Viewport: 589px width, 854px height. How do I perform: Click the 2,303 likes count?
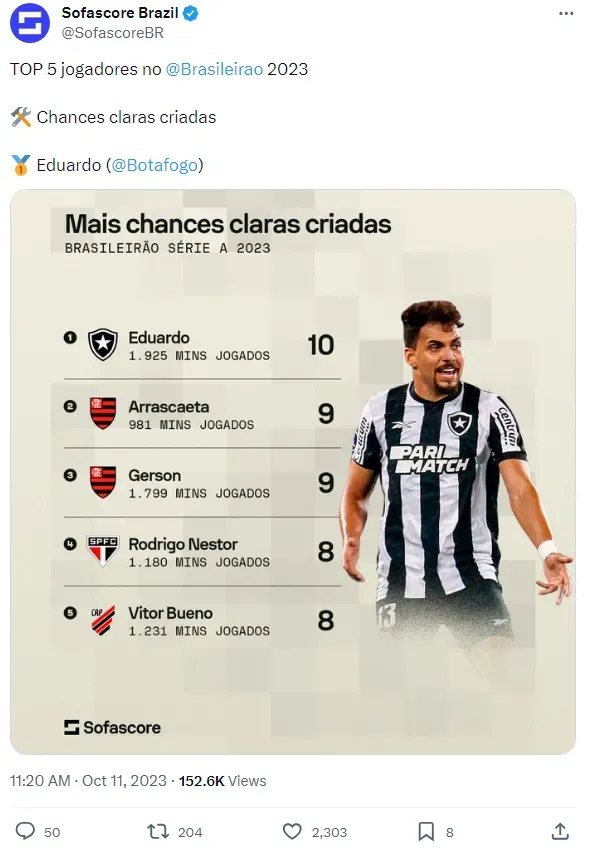[329, 832]
